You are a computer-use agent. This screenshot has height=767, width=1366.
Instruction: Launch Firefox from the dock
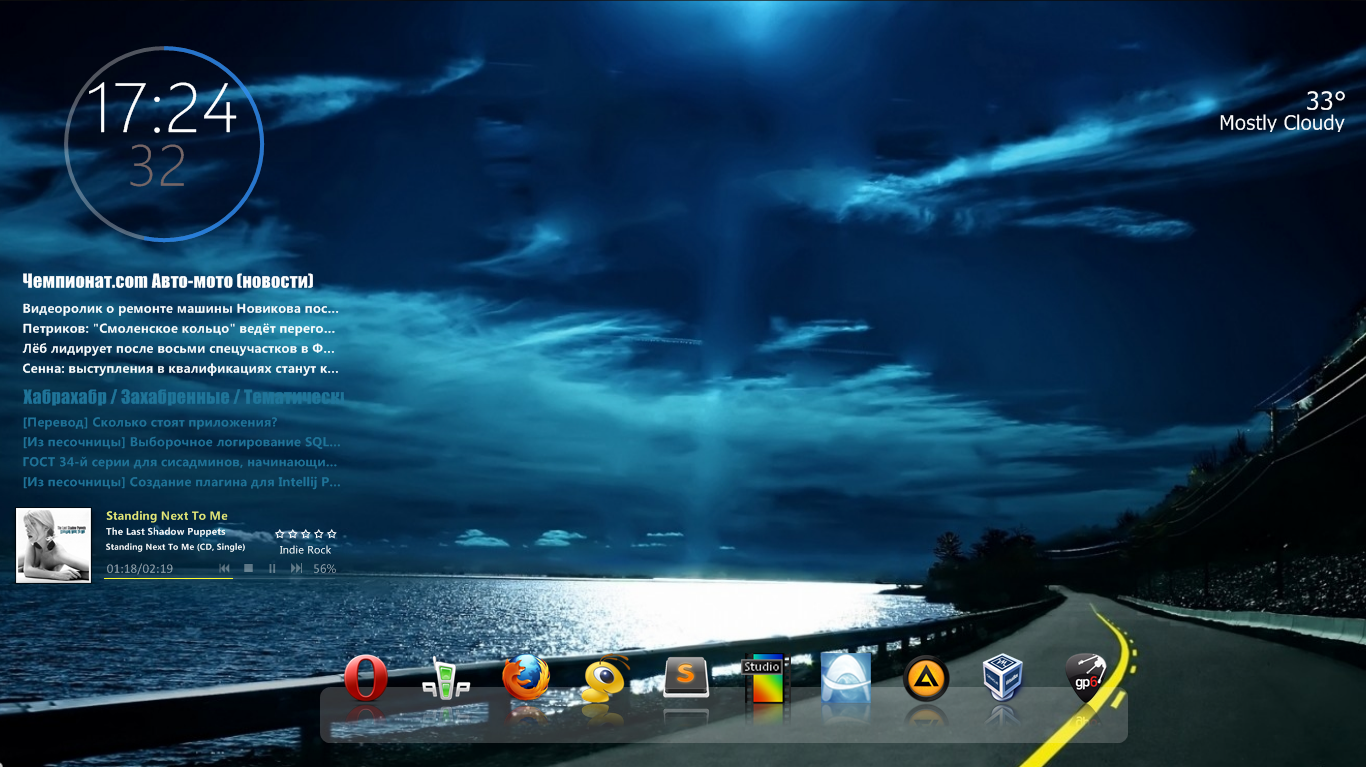[x=526, y=679]
